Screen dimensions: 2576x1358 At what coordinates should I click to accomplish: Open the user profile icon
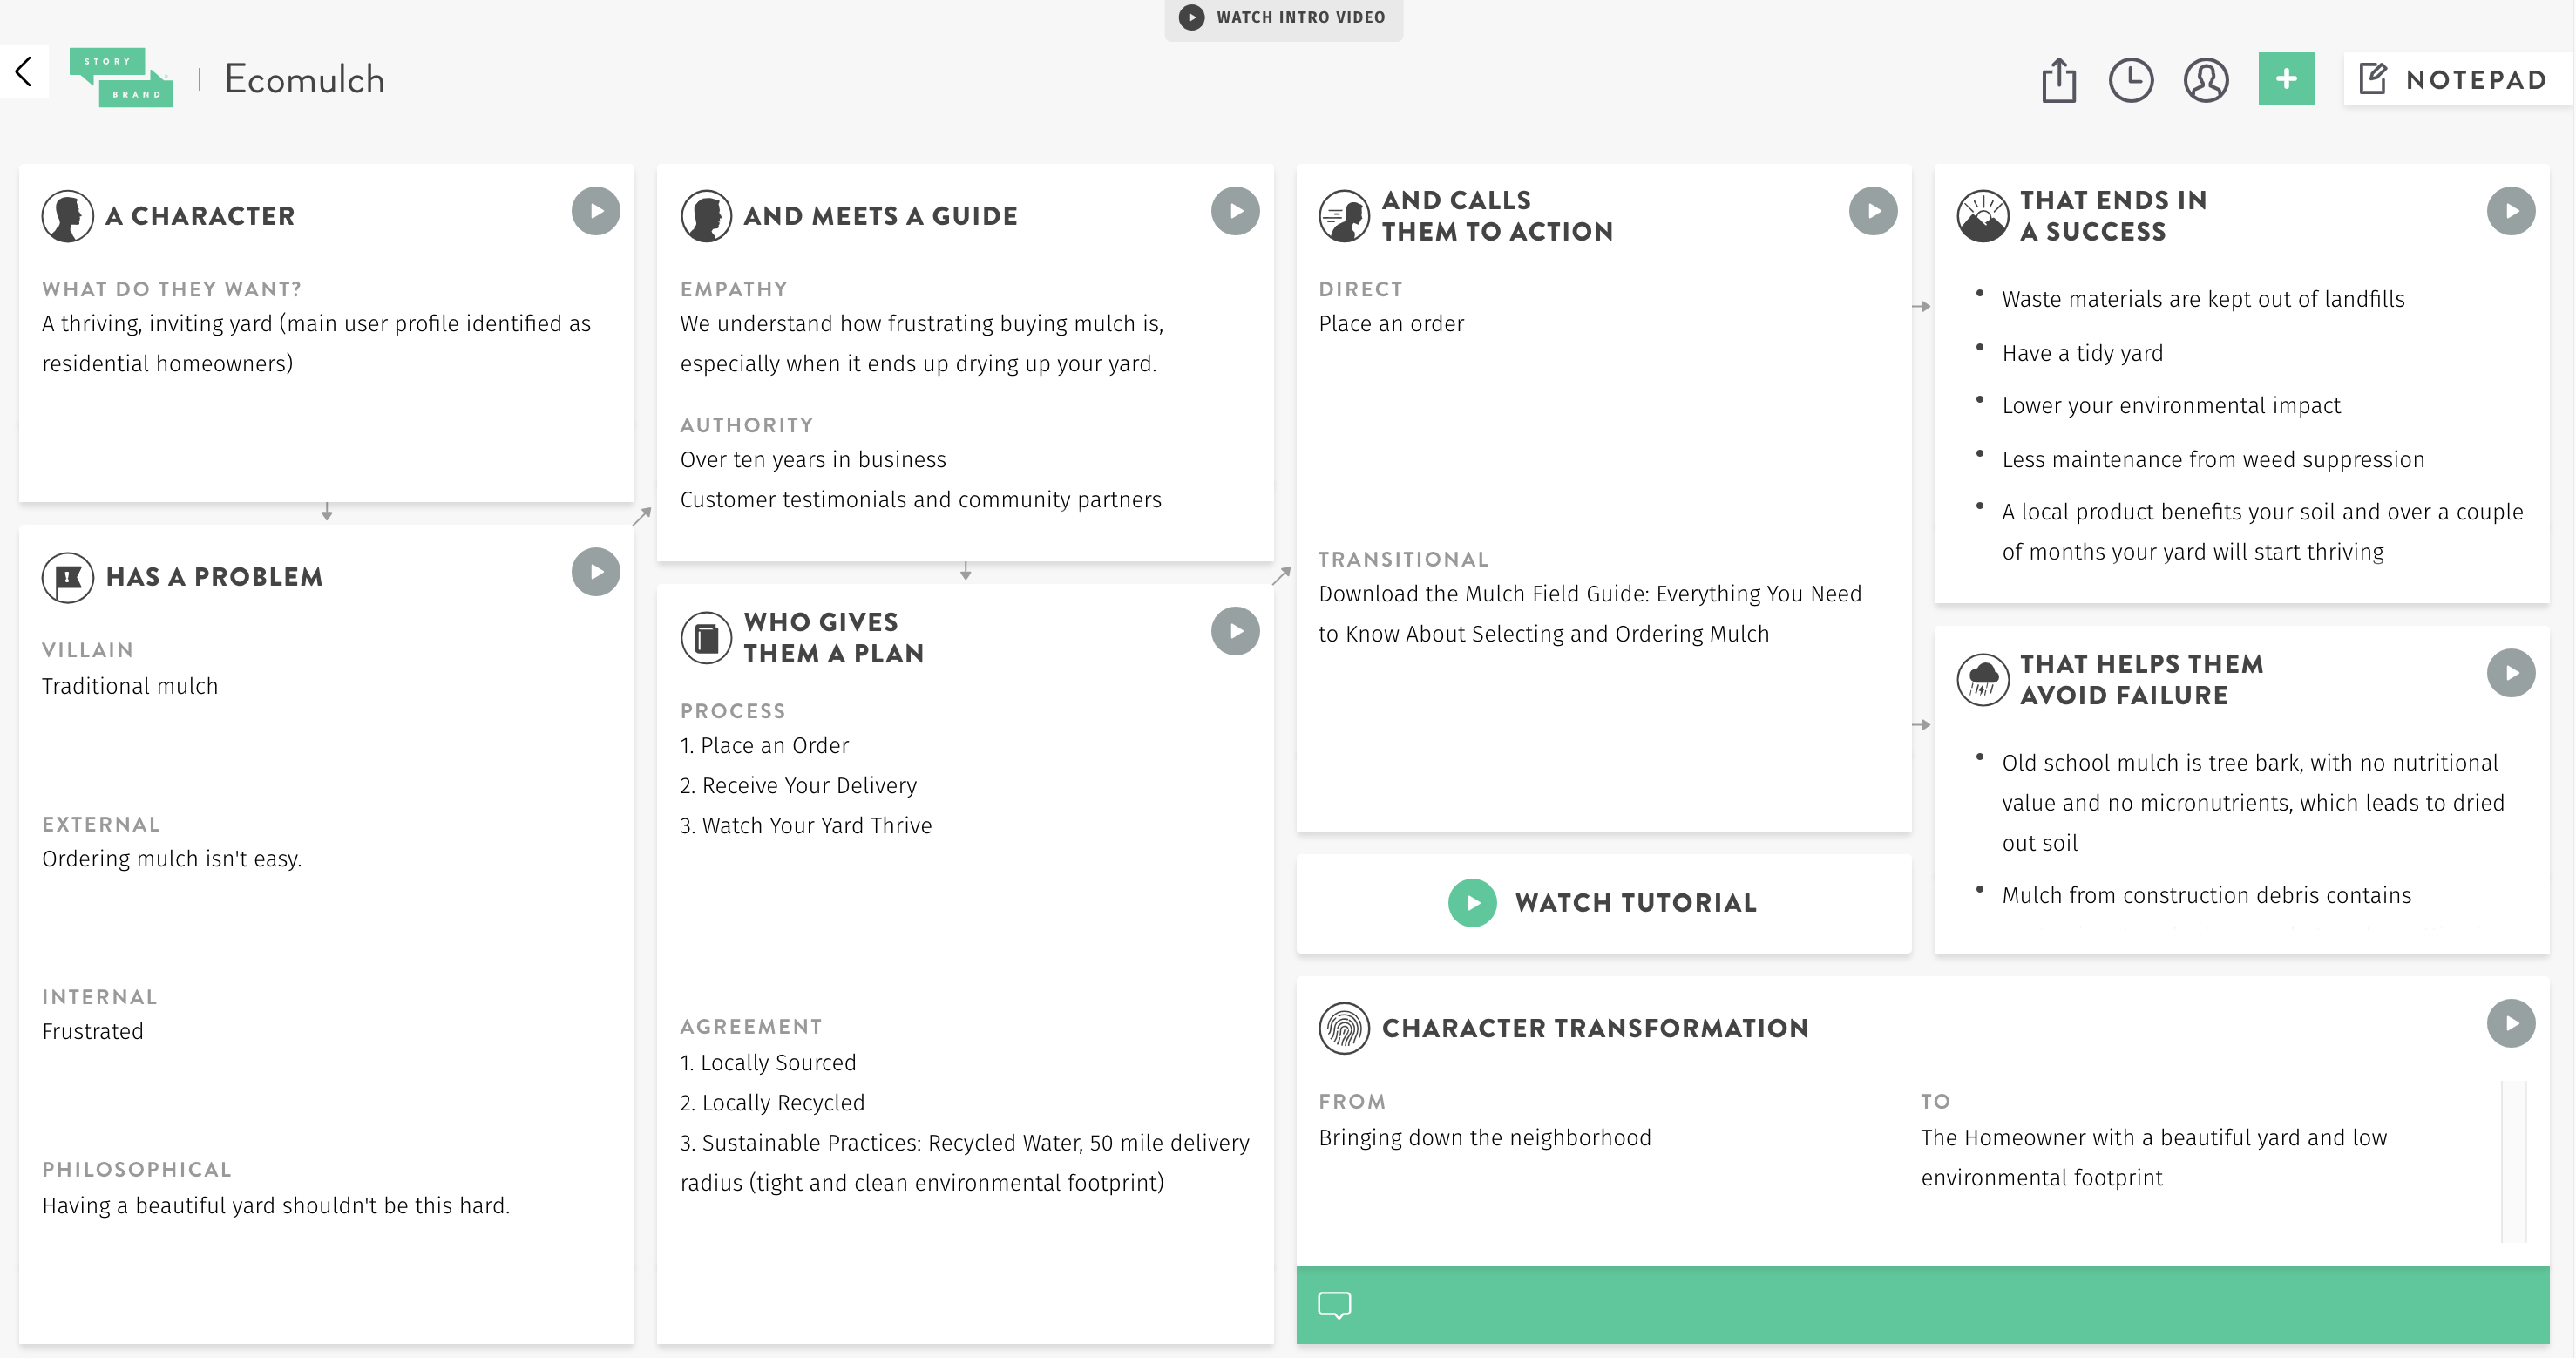[2206, 80]
